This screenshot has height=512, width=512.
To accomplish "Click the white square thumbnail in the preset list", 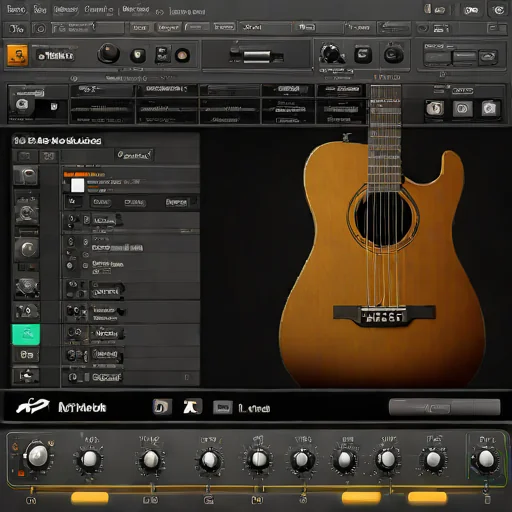I will [78, 185].
